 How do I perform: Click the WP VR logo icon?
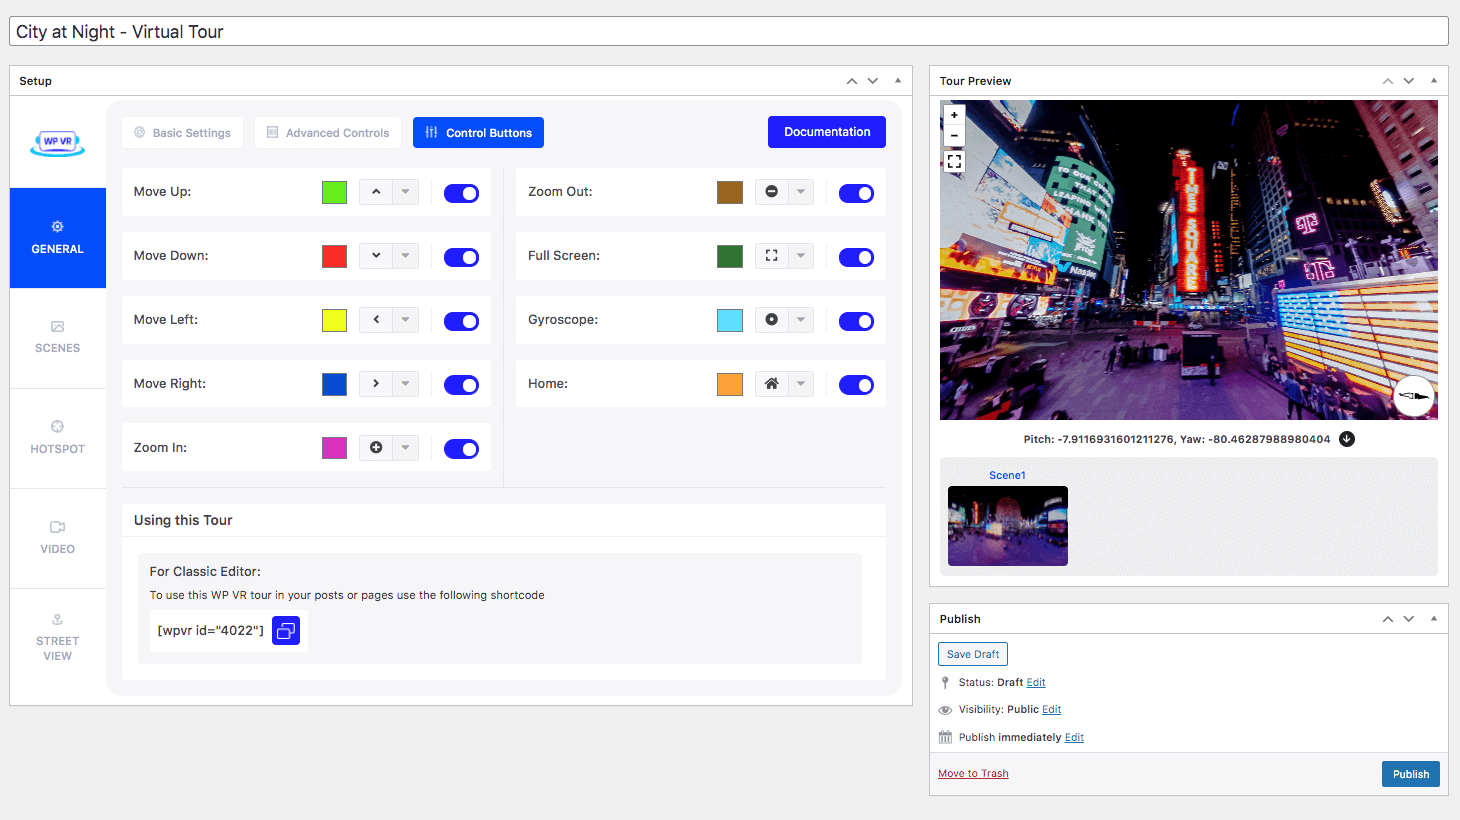click(58, 142)
